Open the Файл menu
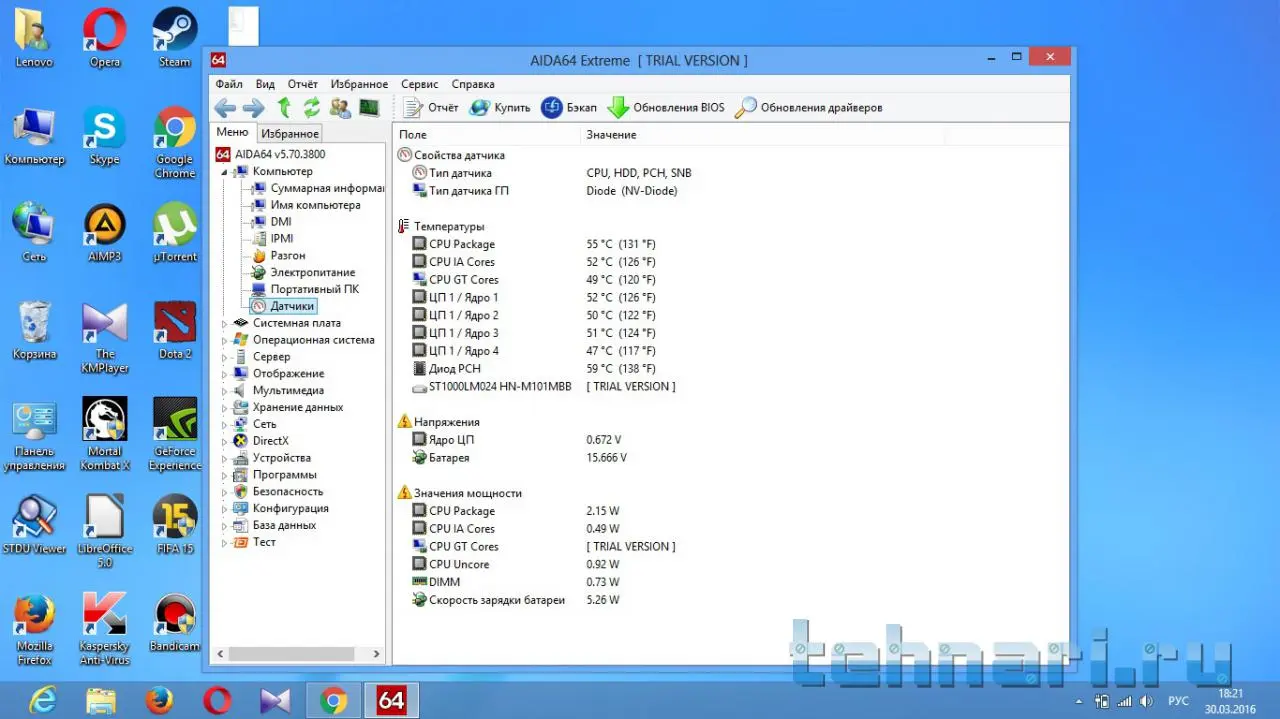The width and height of the screenshot is (1280, 719). [x=229, y=84]
